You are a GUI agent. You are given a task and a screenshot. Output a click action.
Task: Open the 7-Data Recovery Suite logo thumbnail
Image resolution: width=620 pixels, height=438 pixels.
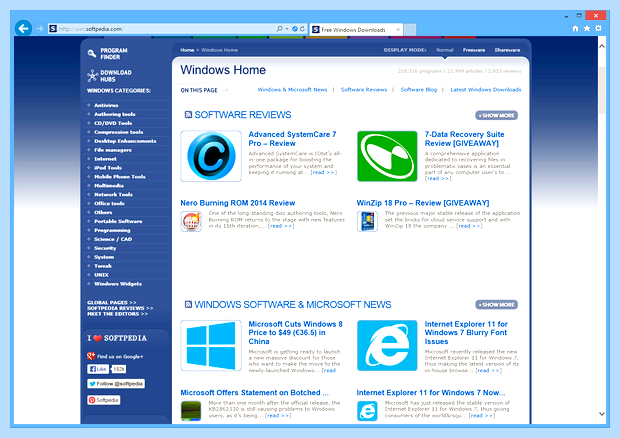pyautogui.click(x=387, y=156)
